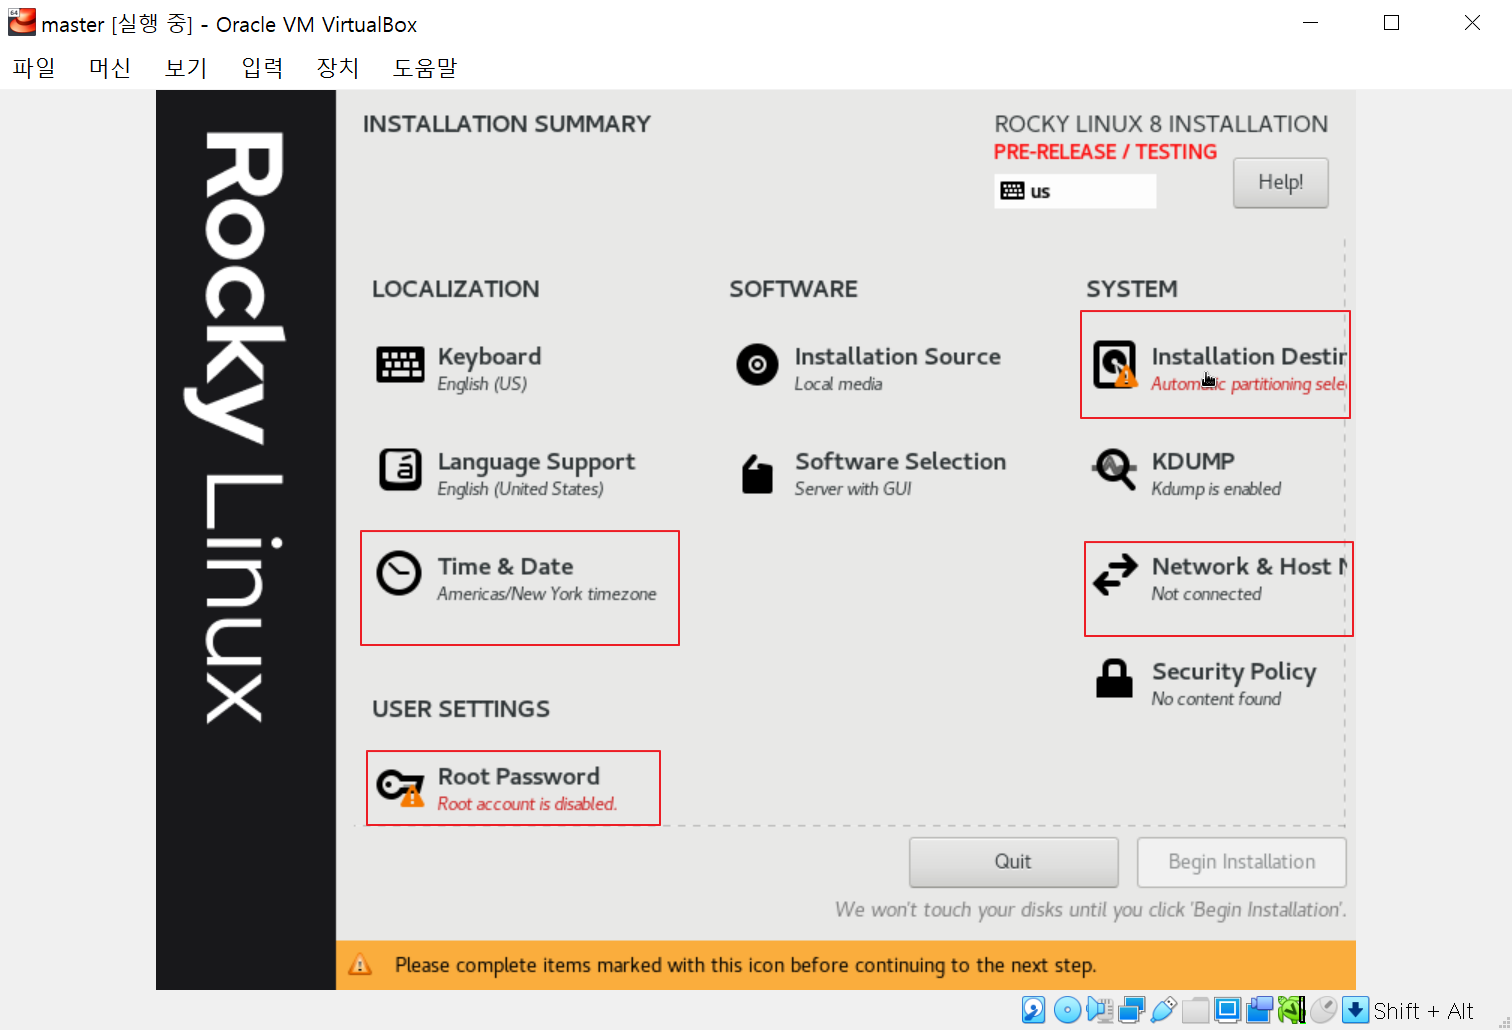The image size is (1512, 1030).
Task: Click the 'Shift + Alt' host key text
Action: (1423, 1011)
